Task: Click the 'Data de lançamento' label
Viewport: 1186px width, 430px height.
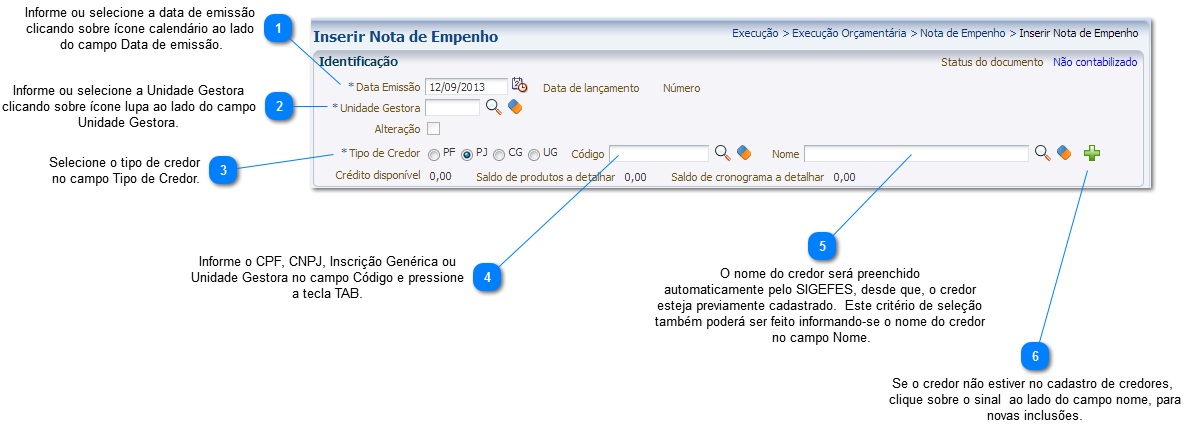Action: point(591,88)
